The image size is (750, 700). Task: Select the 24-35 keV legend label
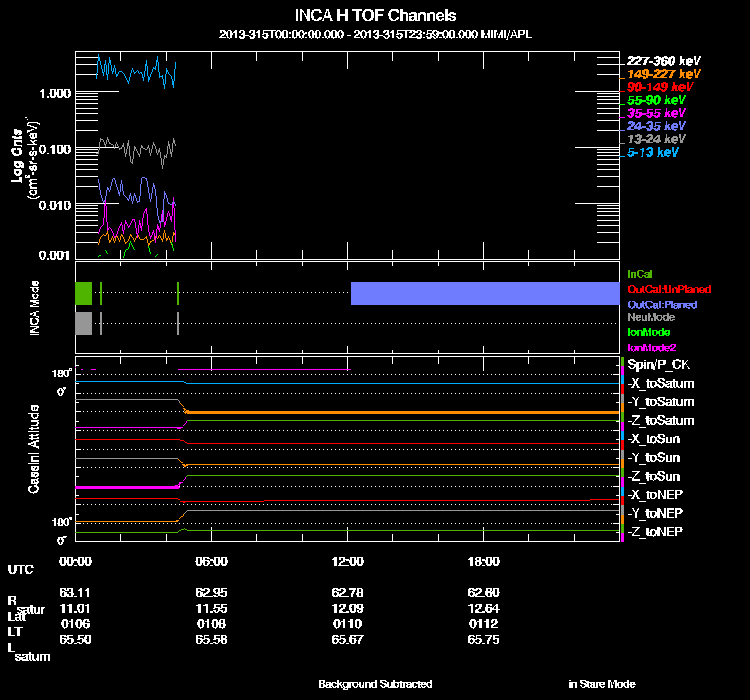tap(656, 126)
